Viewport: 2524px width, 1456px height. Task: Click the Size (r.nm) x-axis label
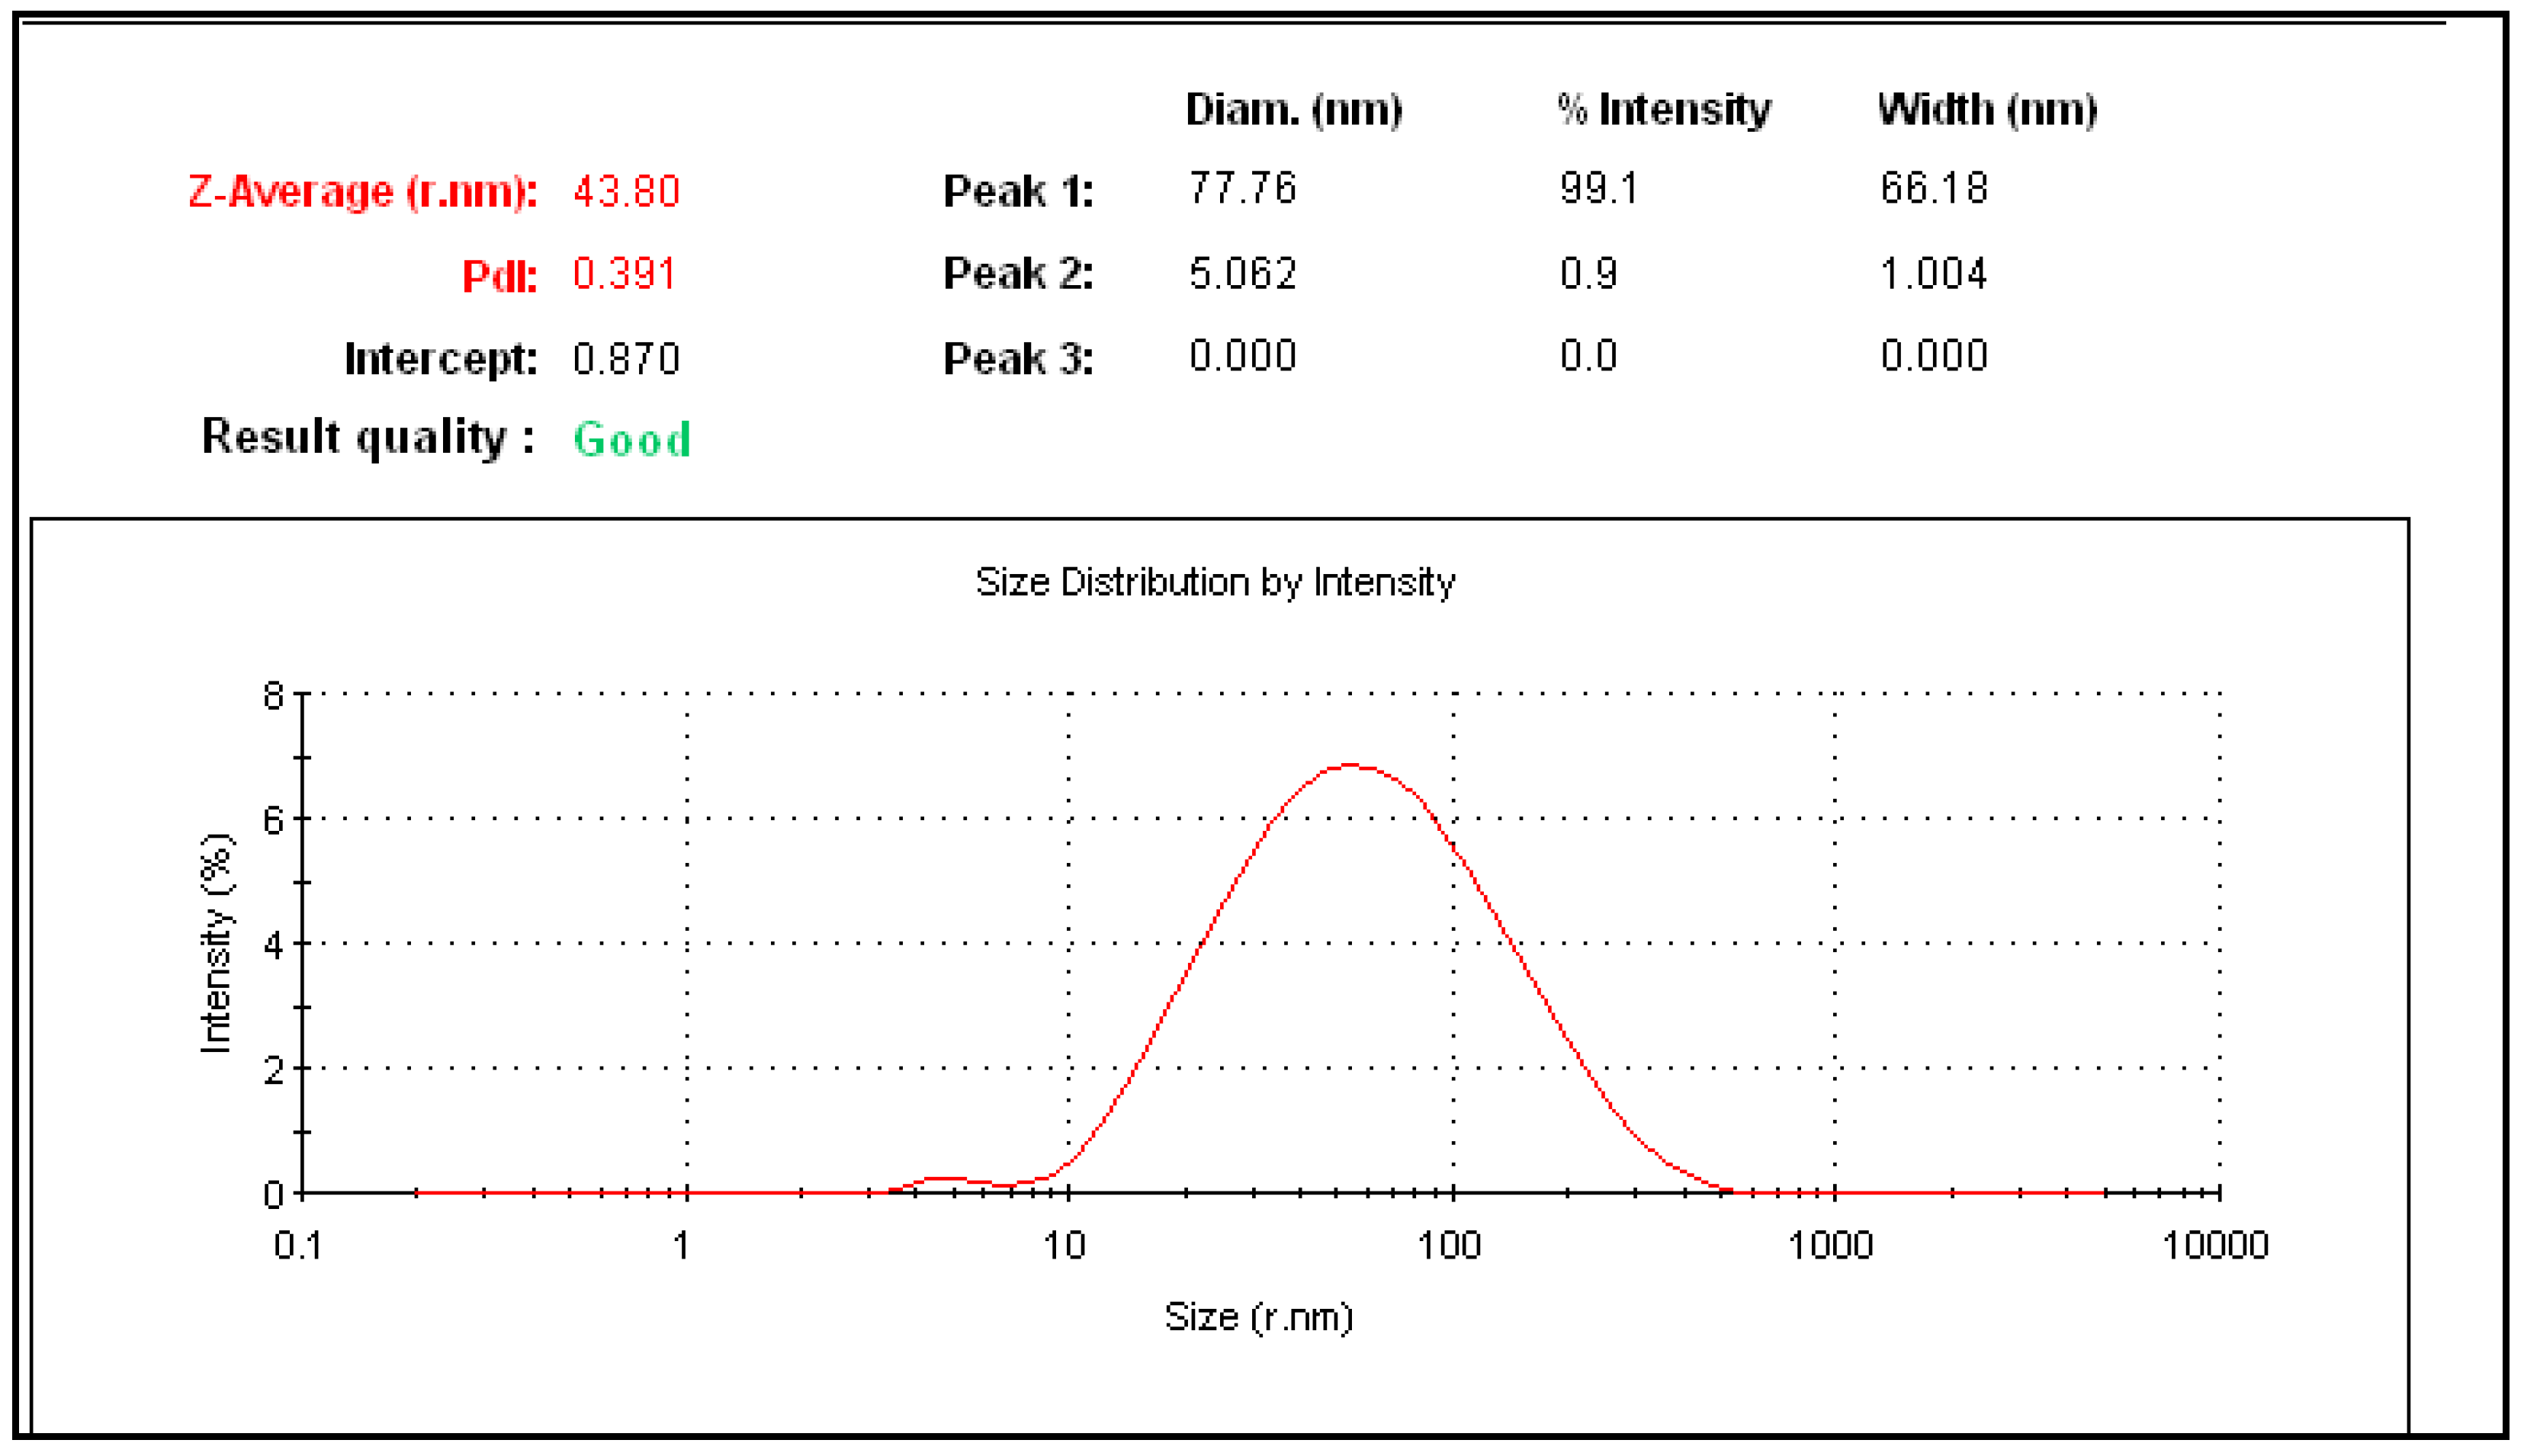coord(1259,1317)
